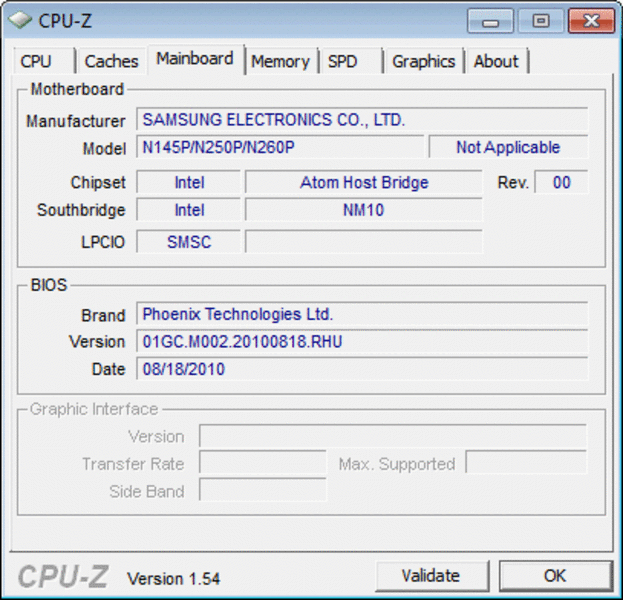
Task: Click the LPCIO label
Action: (x=103, y=242)
